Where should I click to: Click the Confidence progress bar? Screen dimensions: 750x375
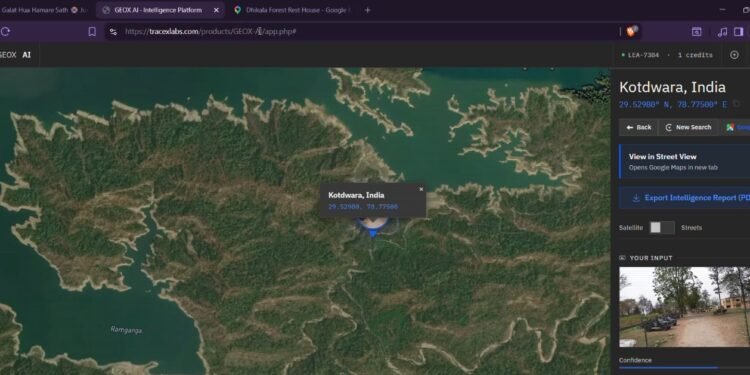click(x=684, y=368)
